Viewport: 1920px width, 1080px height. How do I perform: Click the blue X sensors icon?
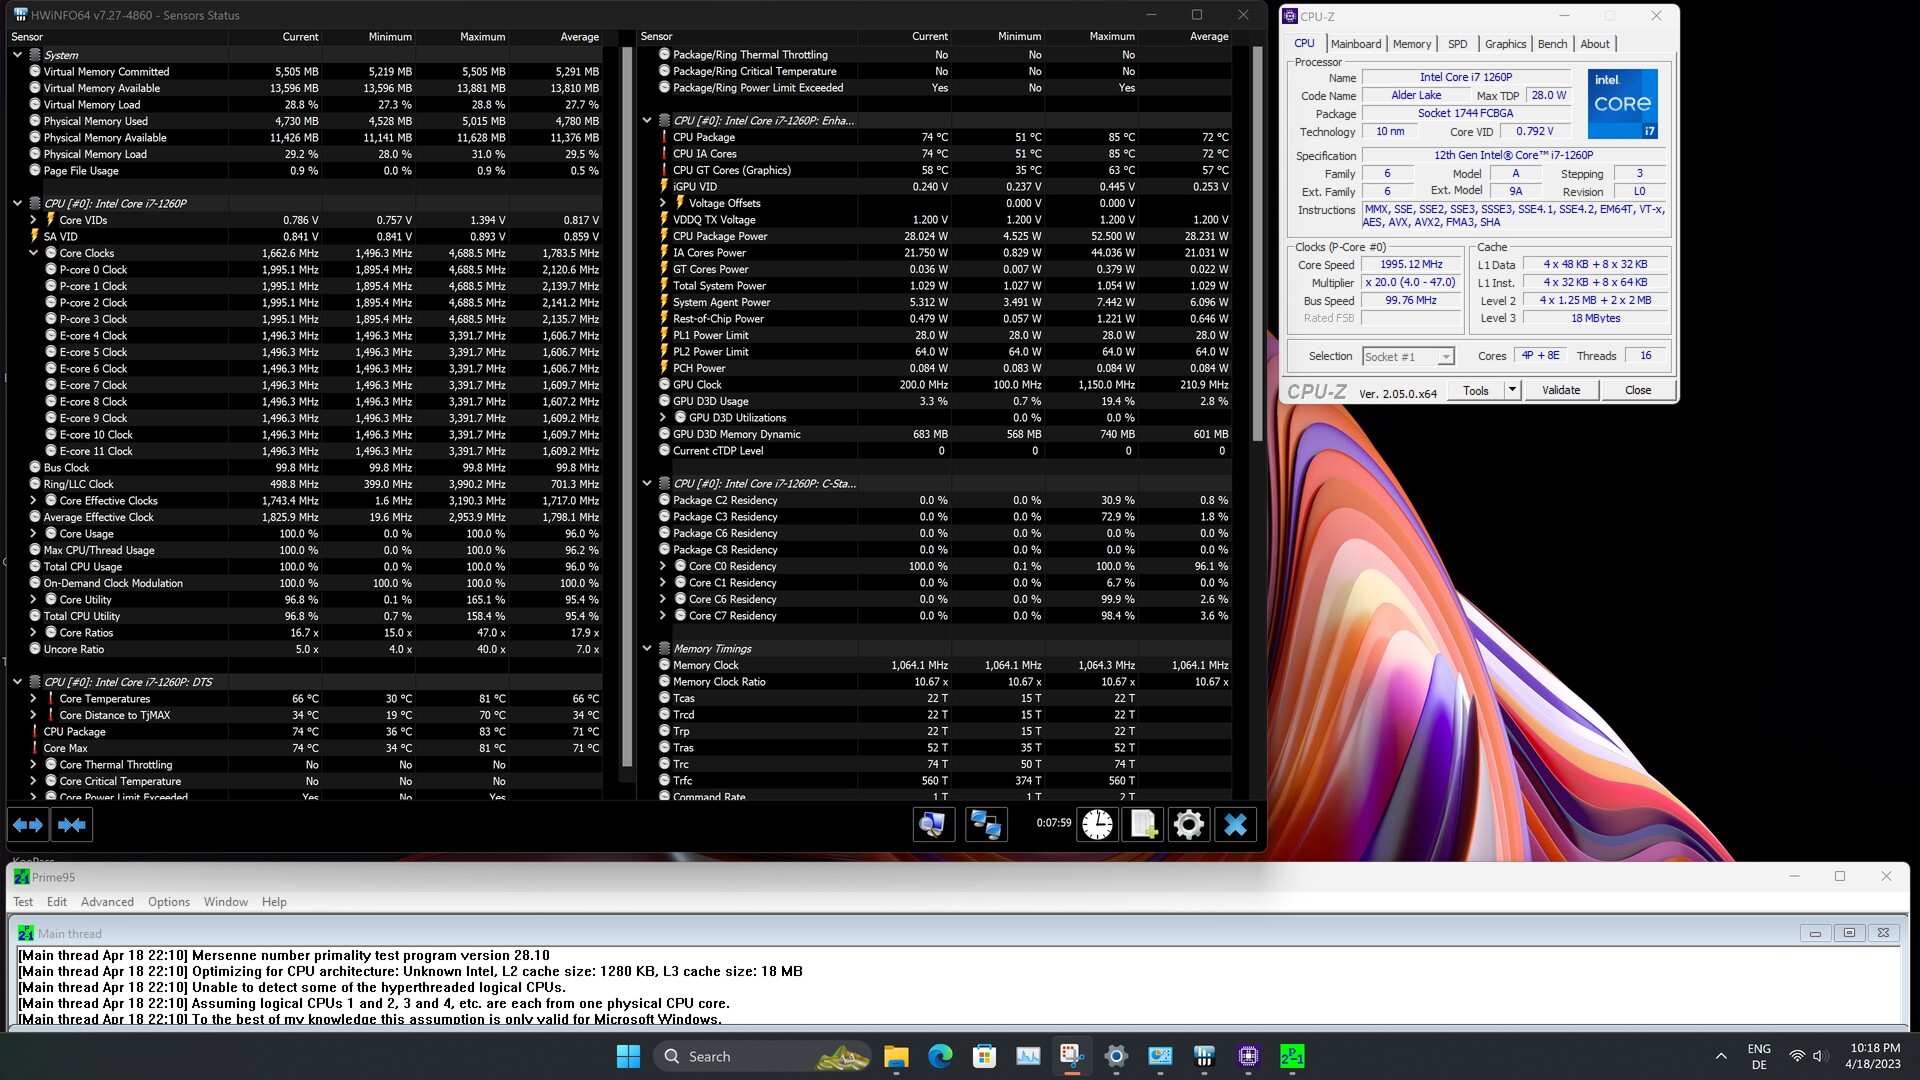pos(1235,824)
